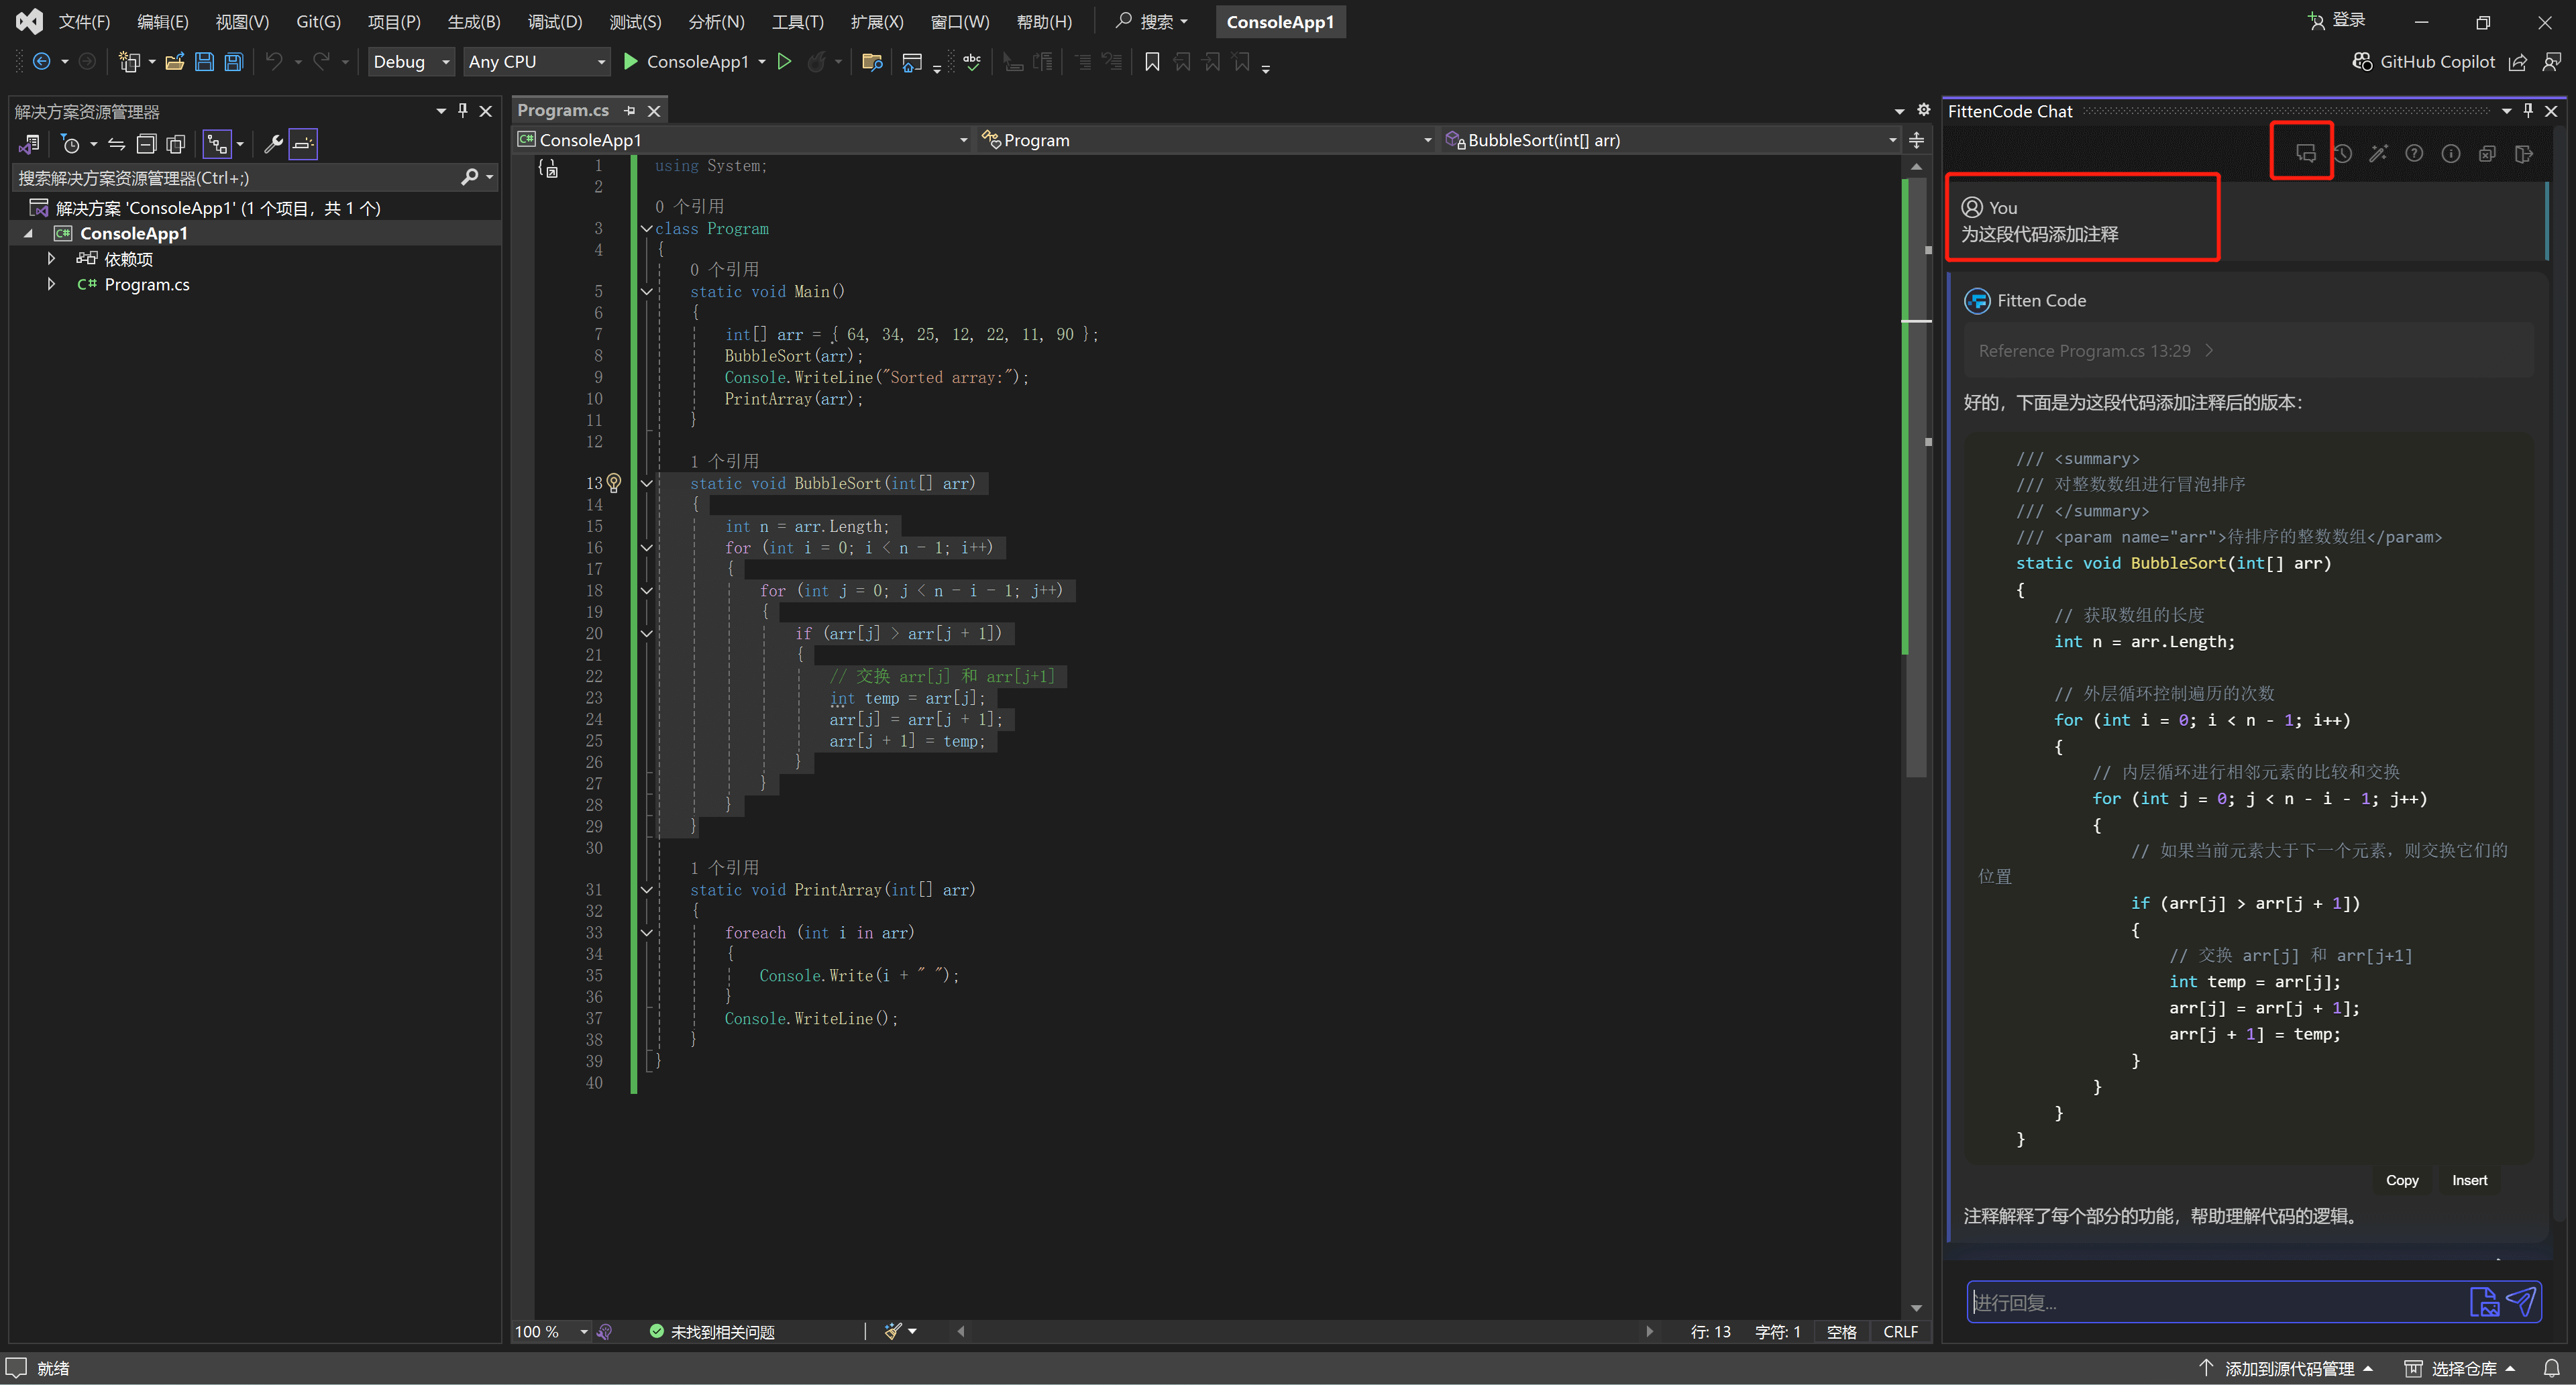Viewport: 2576px width, 1385px height.
Task: Start new FittenCode chat conversation
Action: click(2305, 153)
